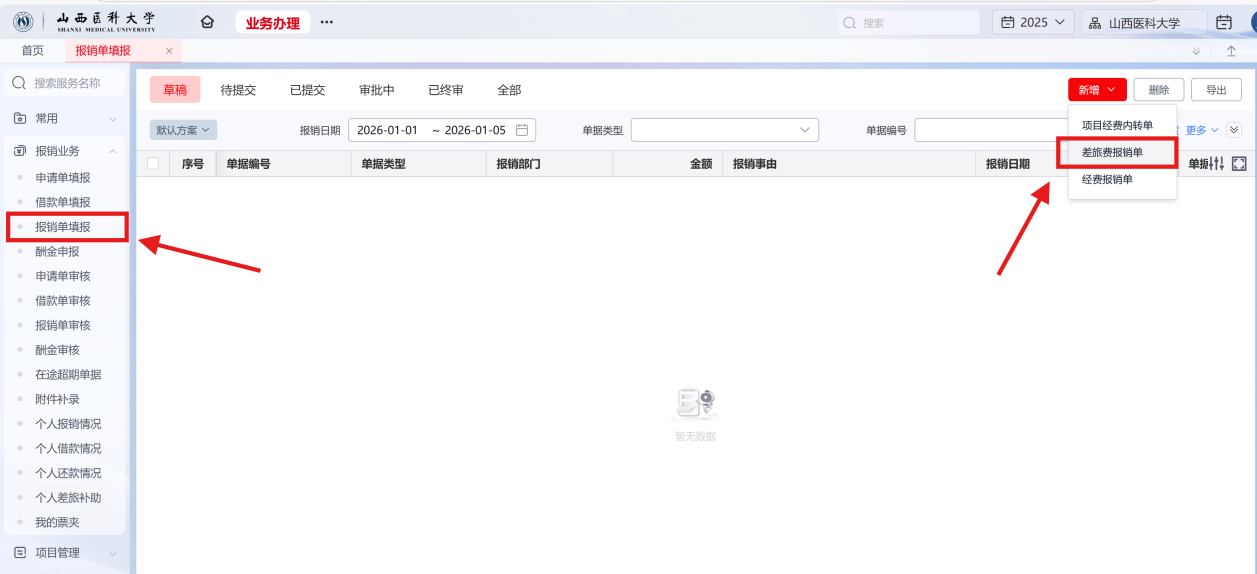
Task: Click the home icon in header
Action: point(207,22)
